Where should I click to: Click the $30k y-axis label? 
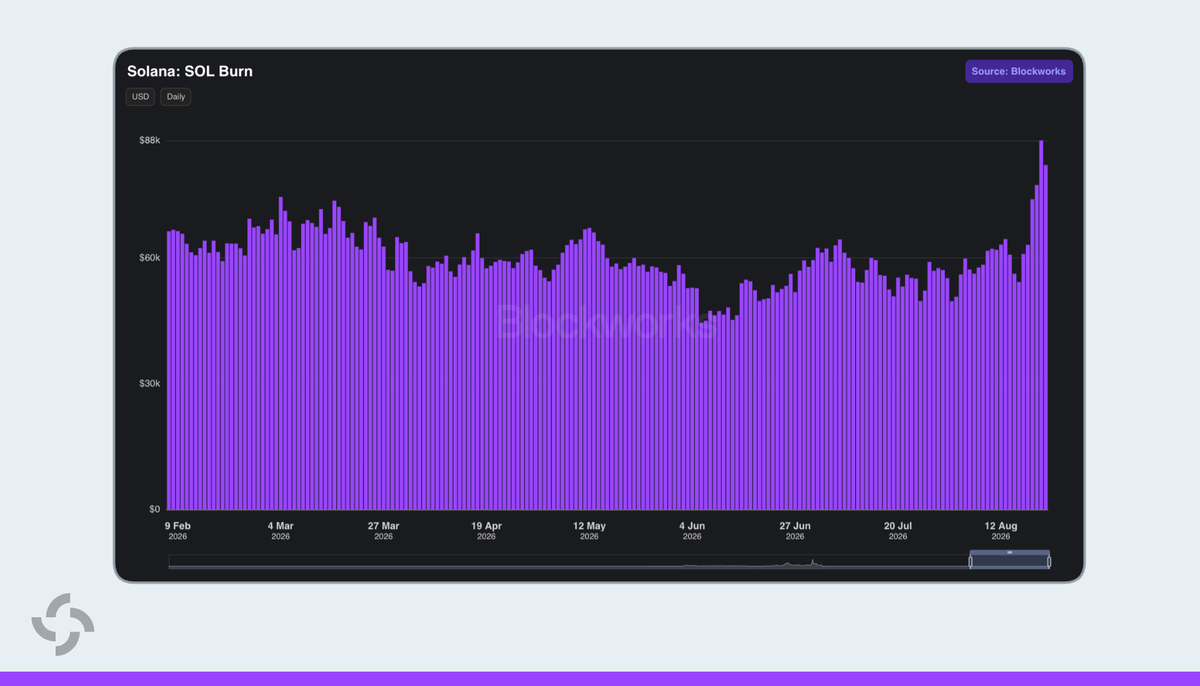click(149, 384)
